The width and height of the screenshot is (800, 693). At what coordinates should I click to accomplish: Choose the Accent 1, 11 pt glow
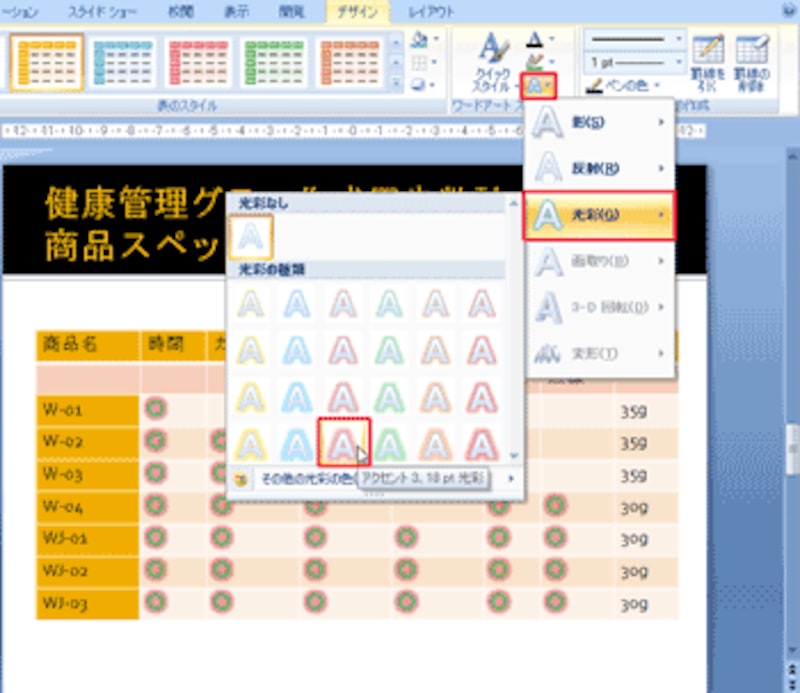[251, 397]
